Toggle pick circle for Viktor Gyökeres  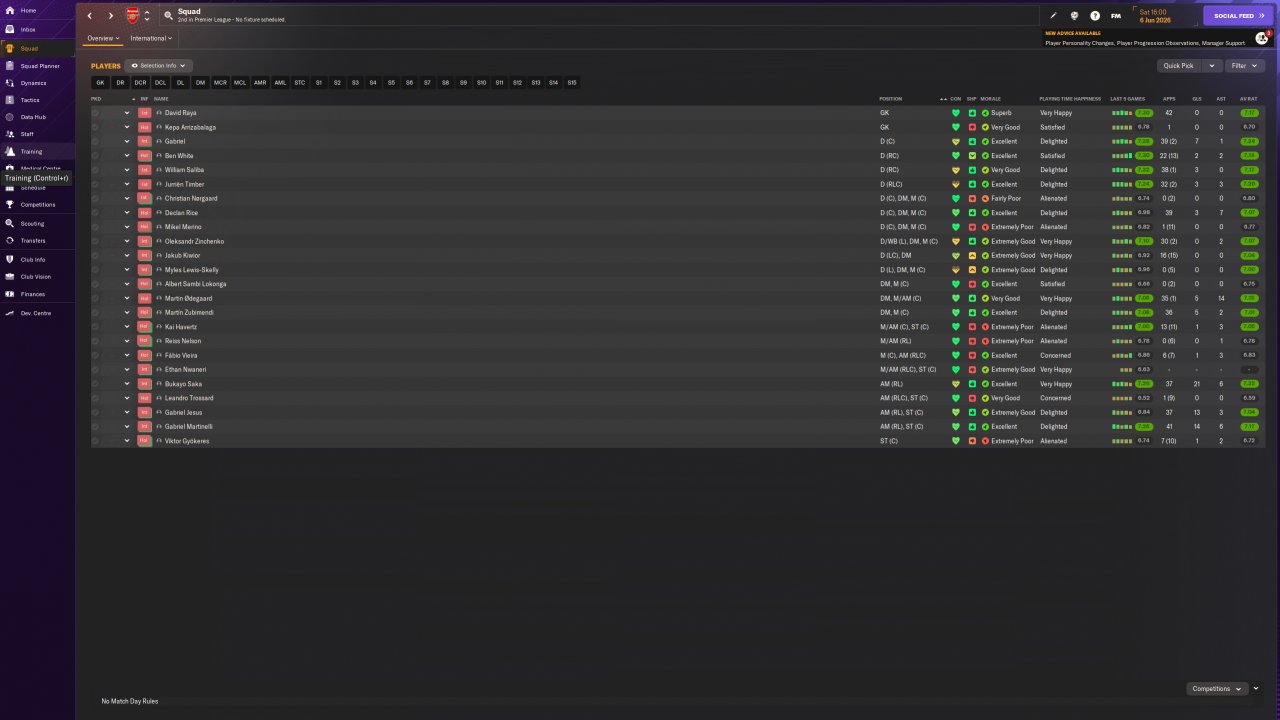(96, 441)
